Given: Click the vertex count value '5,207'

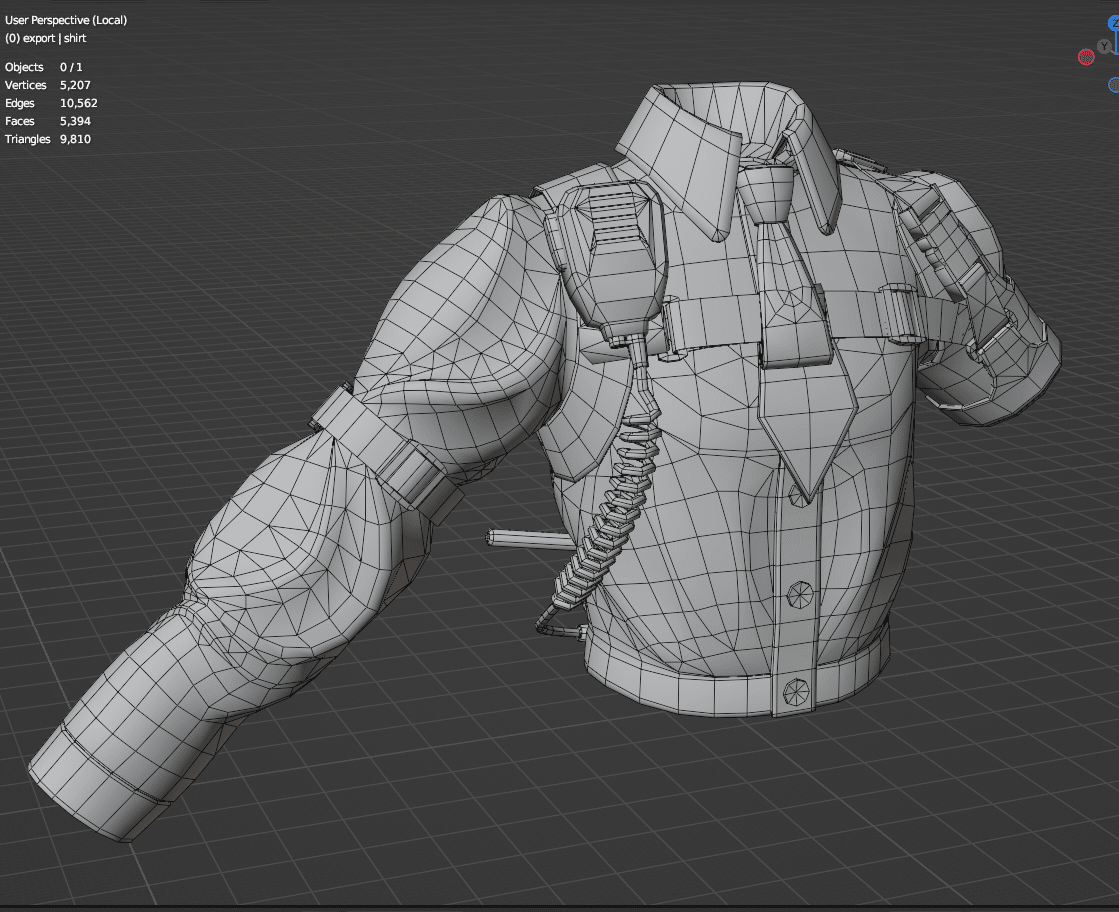Looking at the screenshot, I should (x=76, y=85).
